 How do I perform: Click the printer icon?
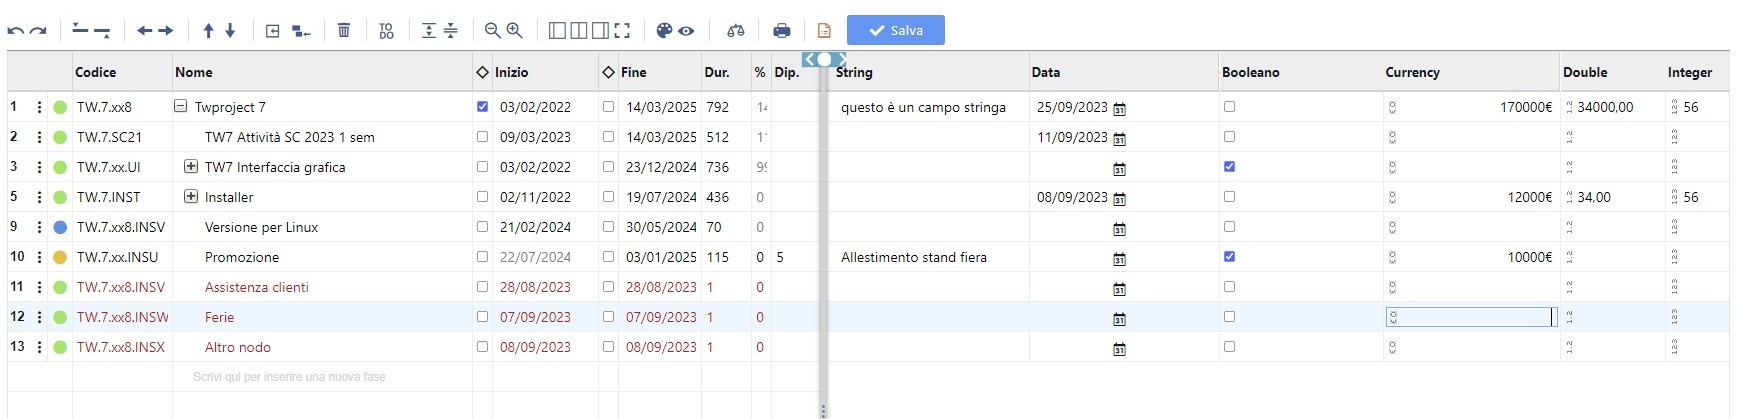point(782,31)
